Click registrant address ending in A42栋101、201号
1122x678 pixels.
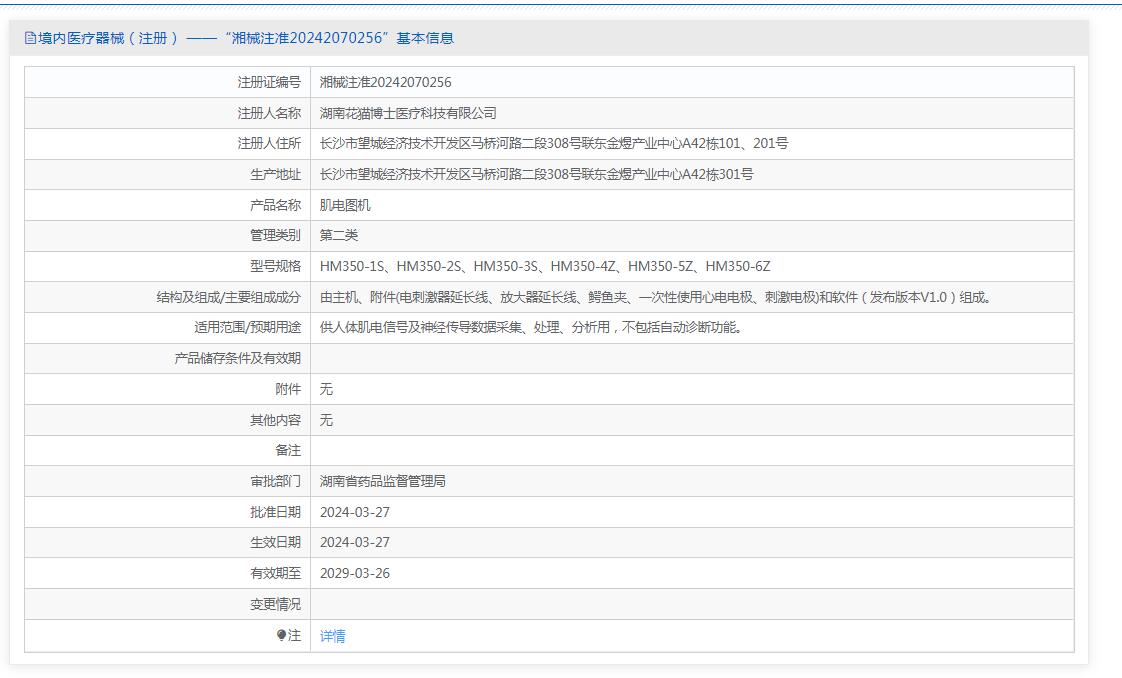tap(553, 144)
